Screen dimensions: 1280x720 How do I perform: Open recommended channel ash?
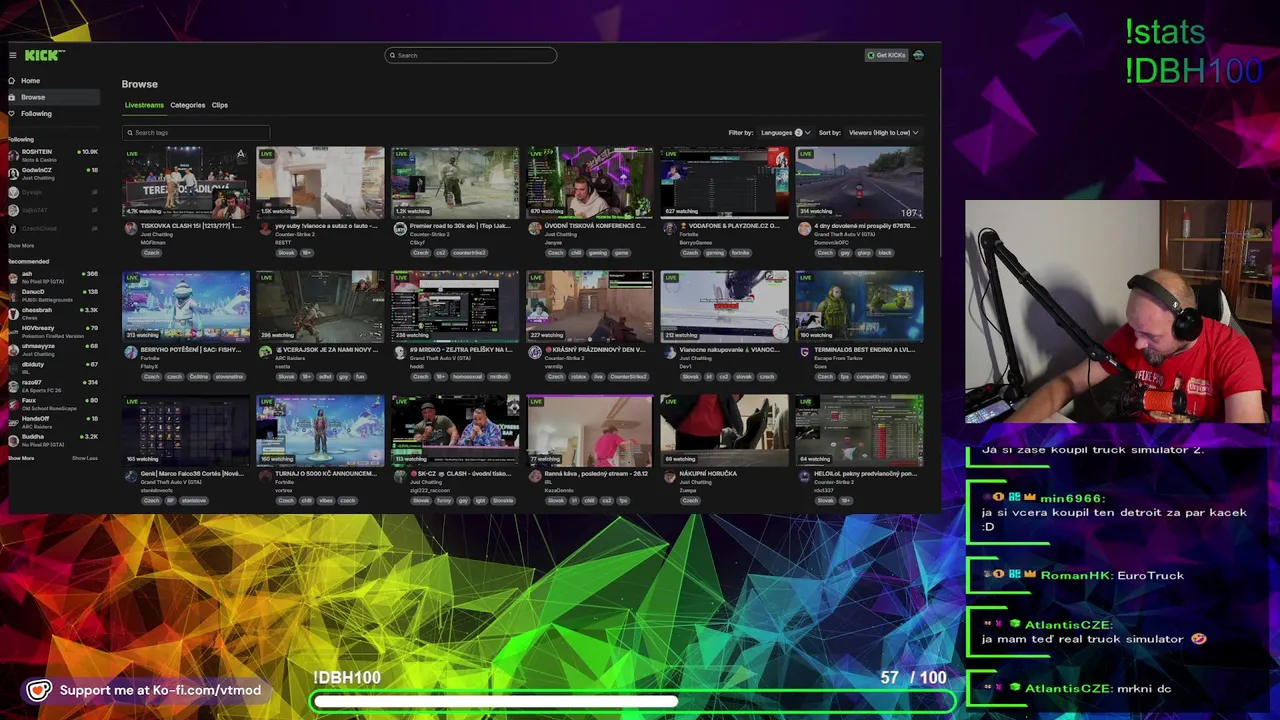coord(53,276)
